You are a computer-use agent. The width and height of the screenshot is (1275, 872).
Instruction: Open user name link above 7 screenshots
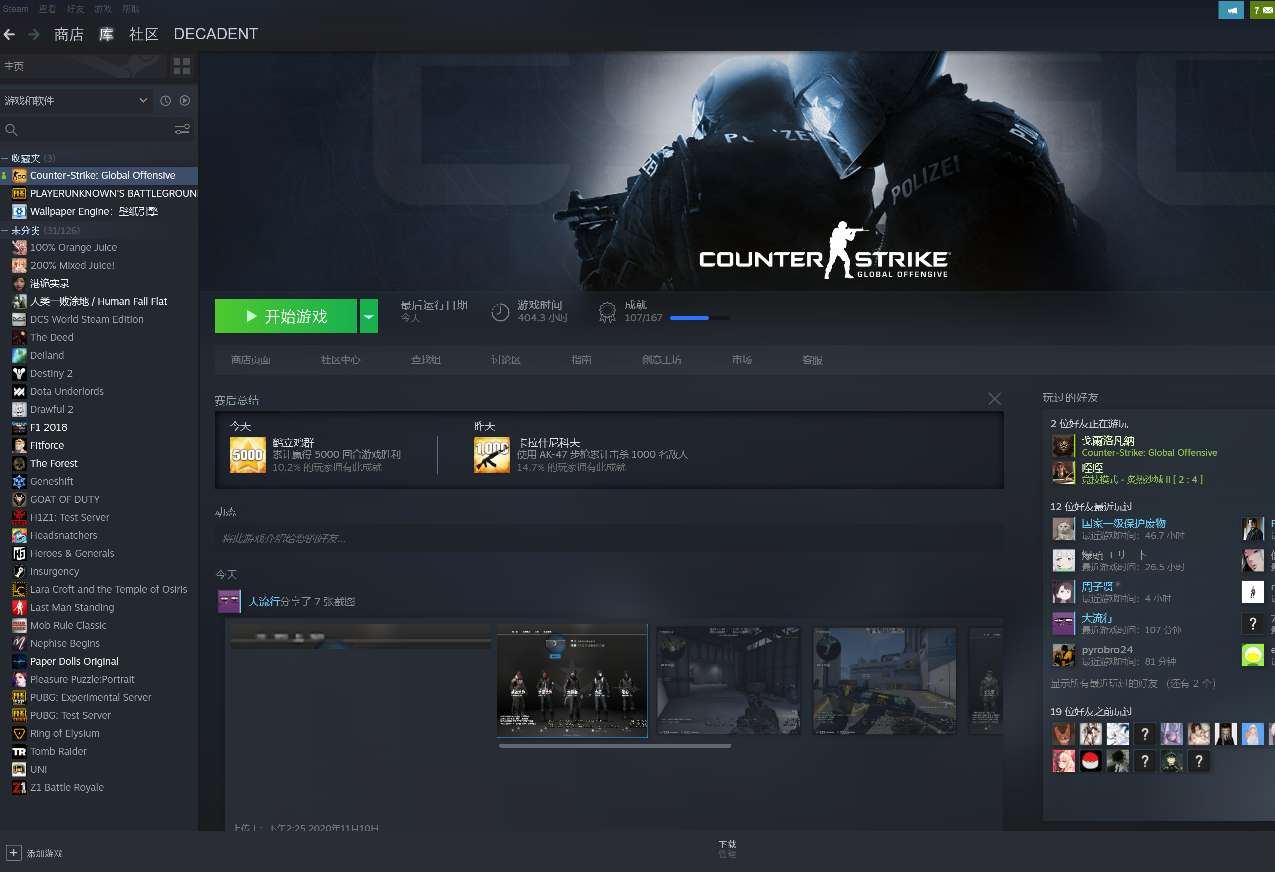264,601
